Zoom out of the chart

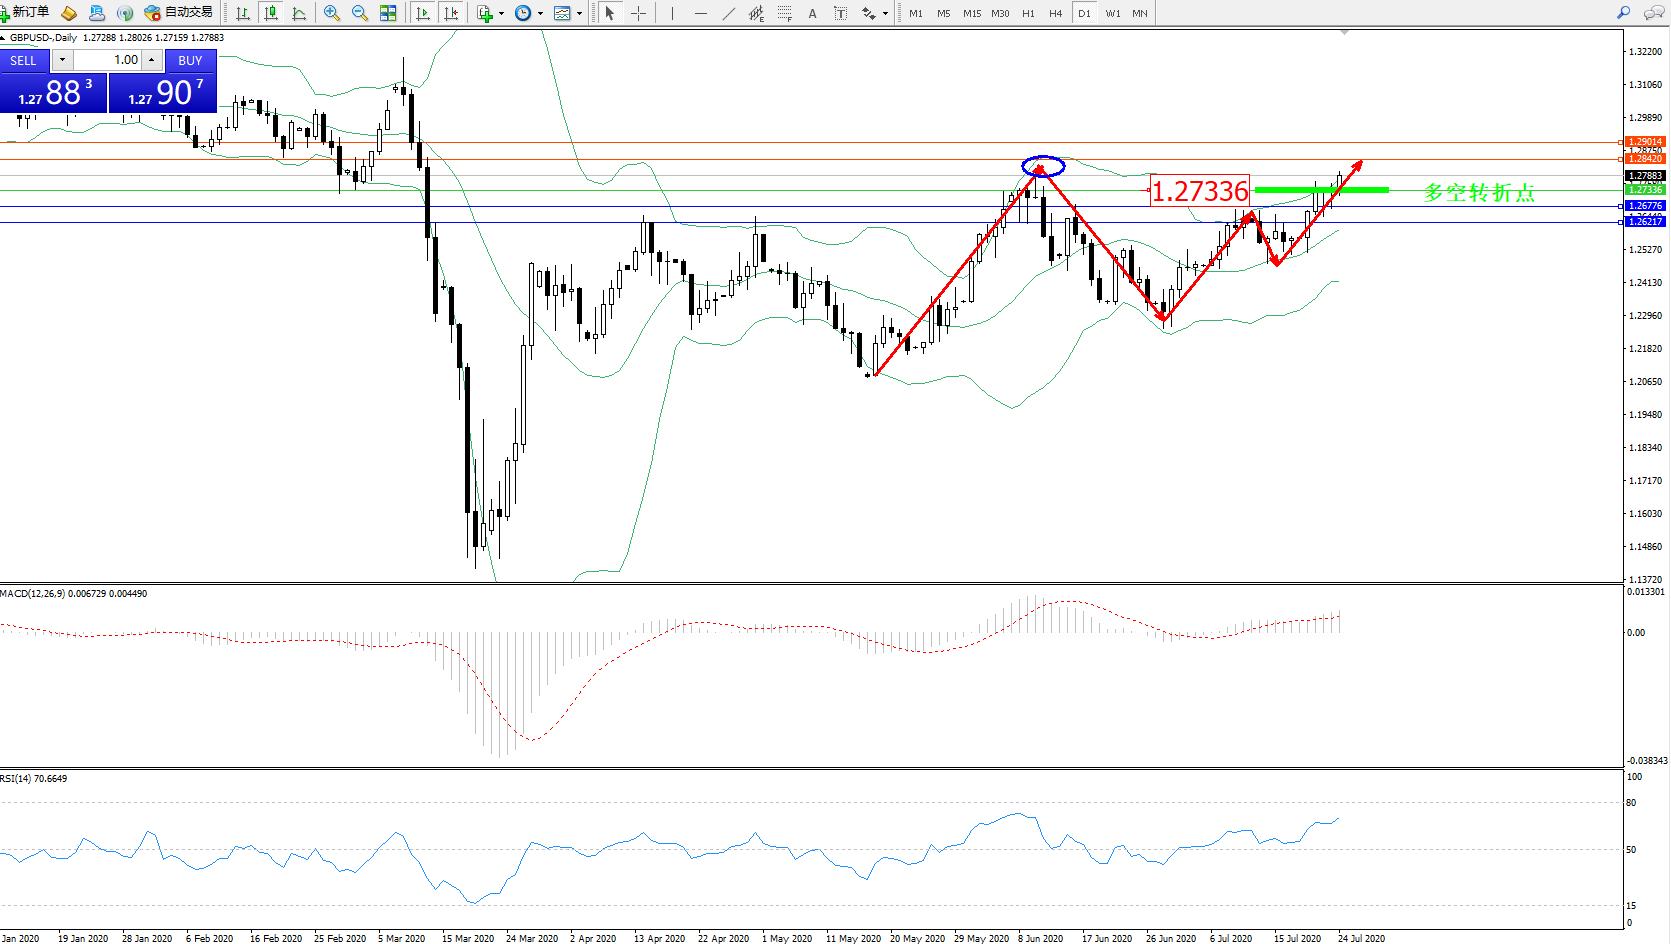click(x=360, y=13)
